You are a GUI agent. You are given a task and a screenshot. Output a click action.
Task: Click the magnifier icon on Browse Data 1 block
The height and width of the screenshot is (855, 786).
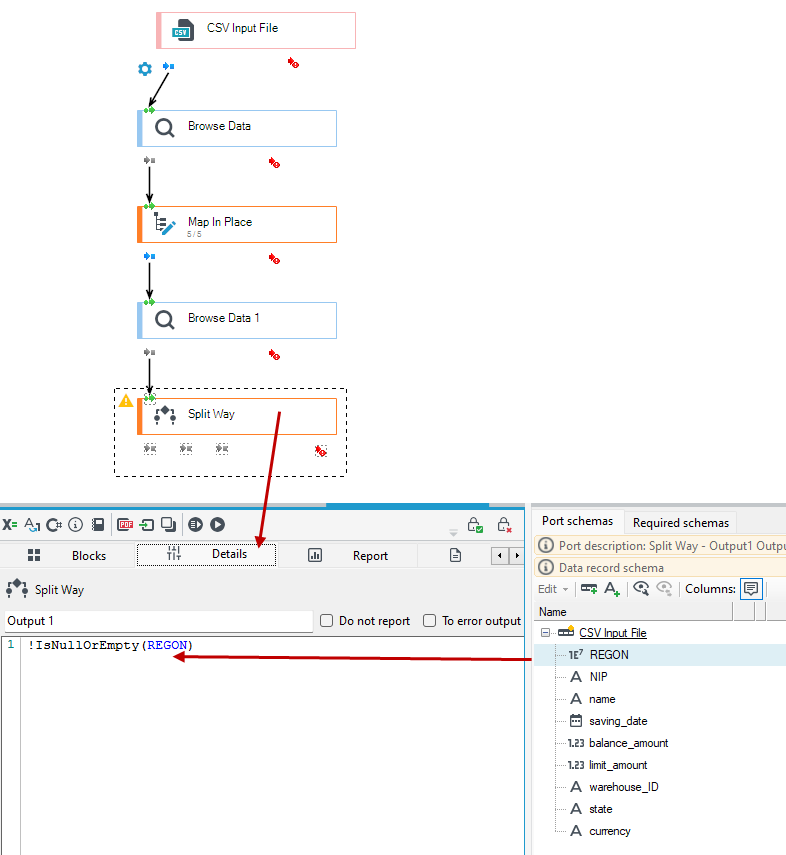(164, 320)
